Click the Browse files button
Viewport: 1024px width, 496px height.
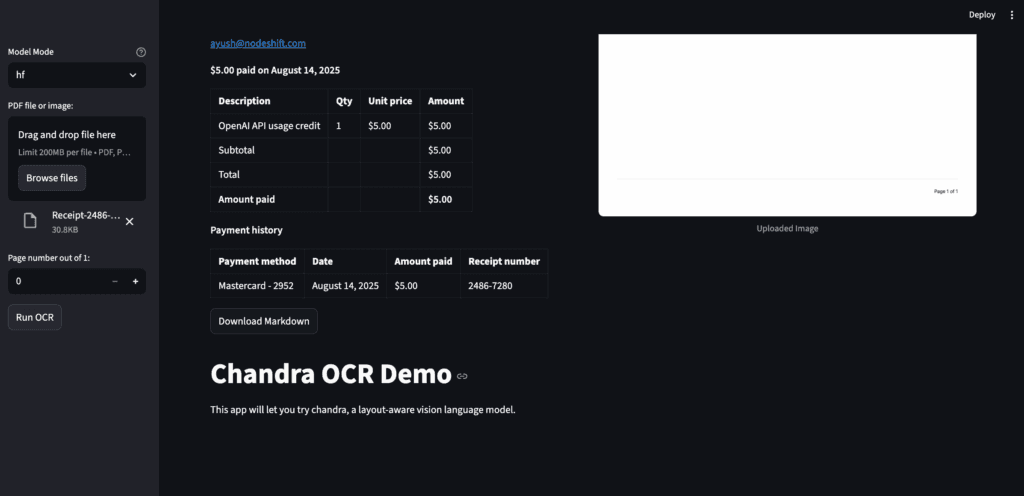(x=52, y=178)
